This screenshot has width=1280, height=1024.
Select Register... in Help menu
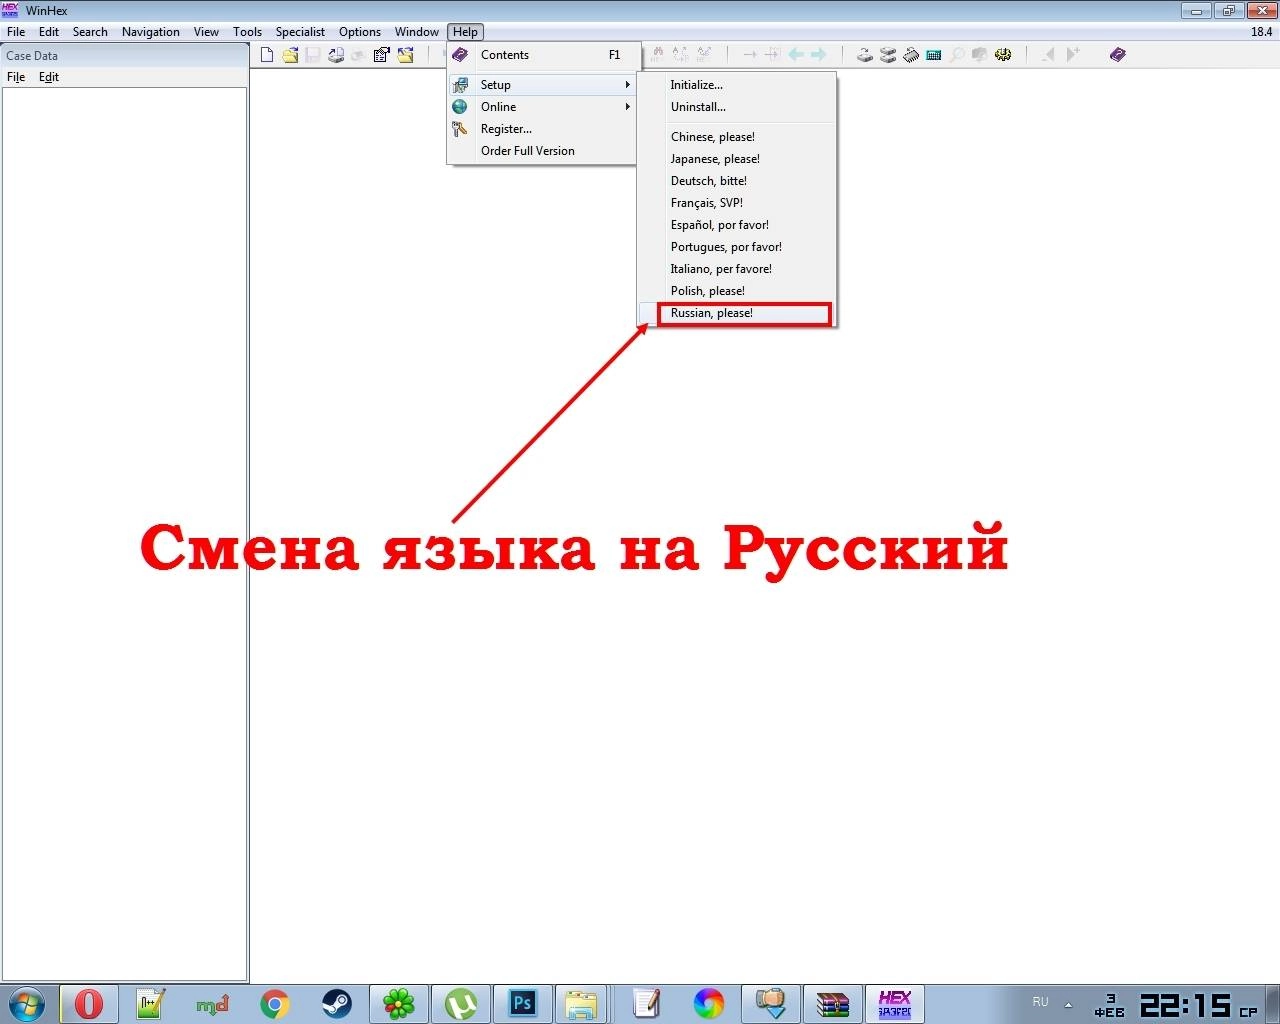click(x=541, y=129)
